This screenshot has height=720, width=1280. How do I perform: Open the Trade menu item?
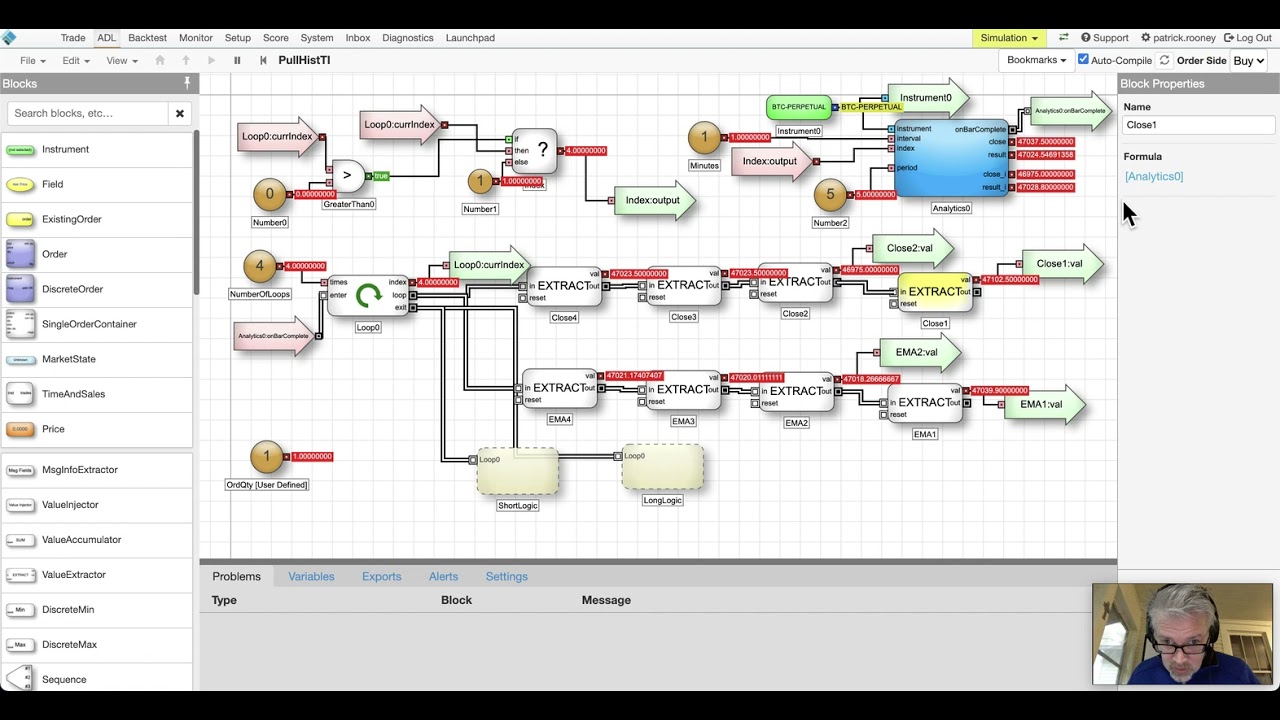click(73, 38)
